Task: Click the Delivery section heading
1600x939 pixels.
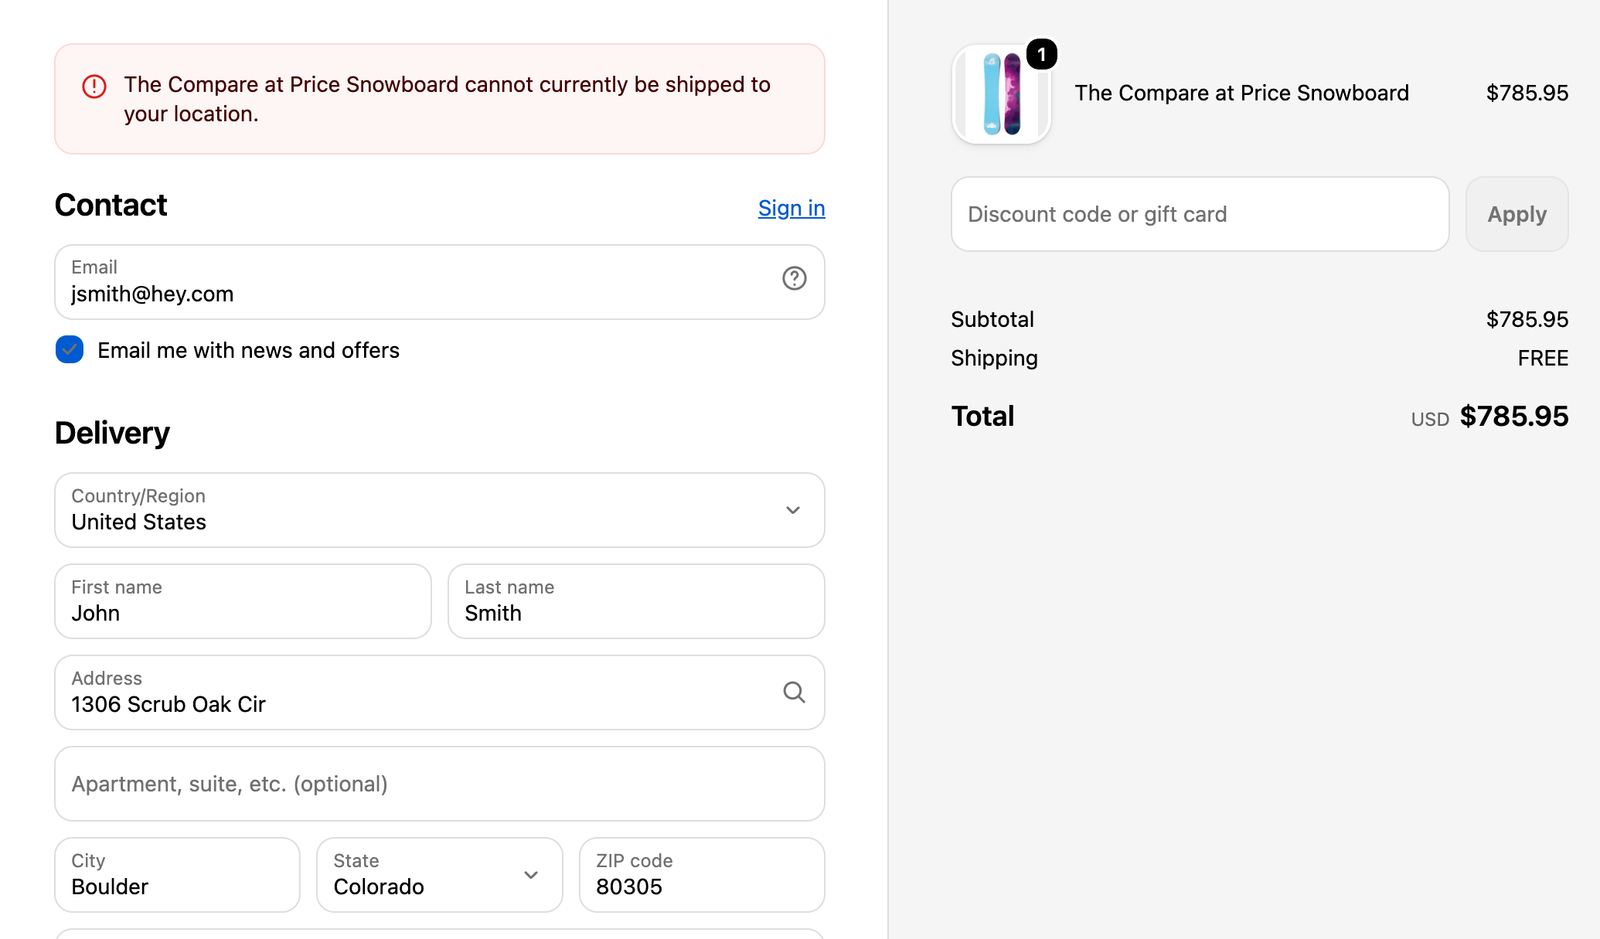Action: [x=112, y=433]
